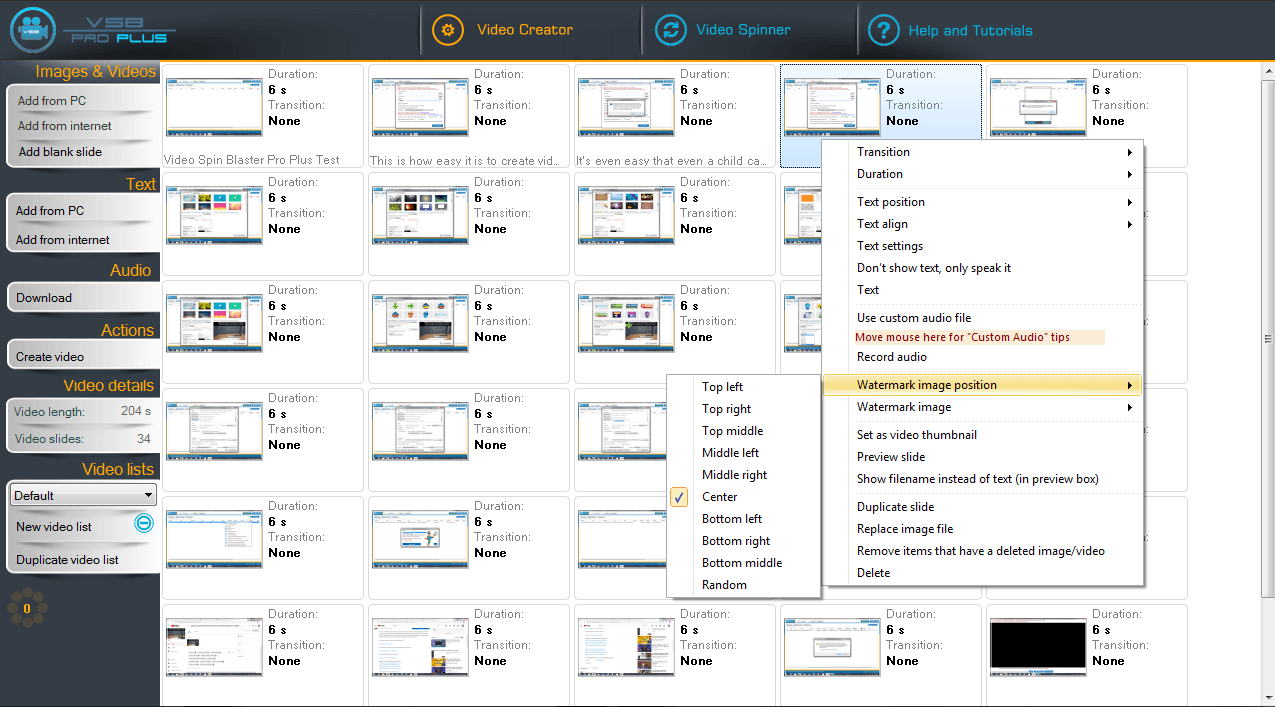Select the black thumbnail slide in the last row
Screen dimensions: 1275x707
click(1087, 655)
